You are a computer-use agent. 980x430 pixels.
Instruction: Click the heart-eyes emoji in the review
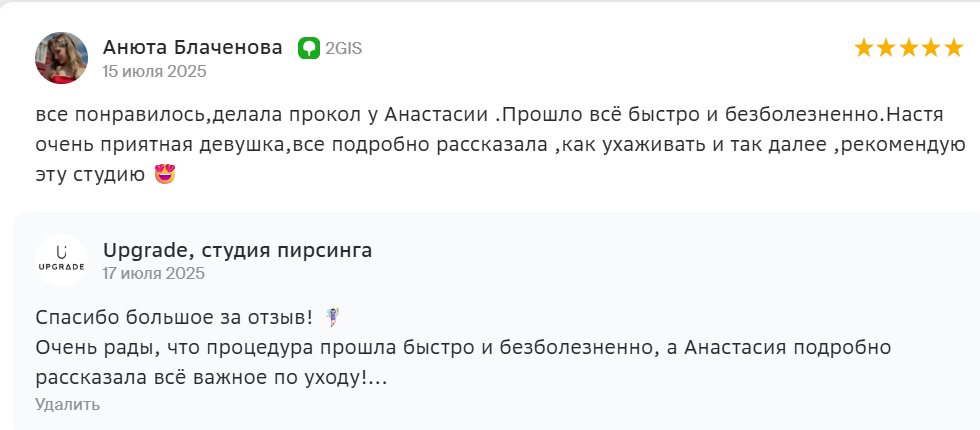tap(165, 176)
